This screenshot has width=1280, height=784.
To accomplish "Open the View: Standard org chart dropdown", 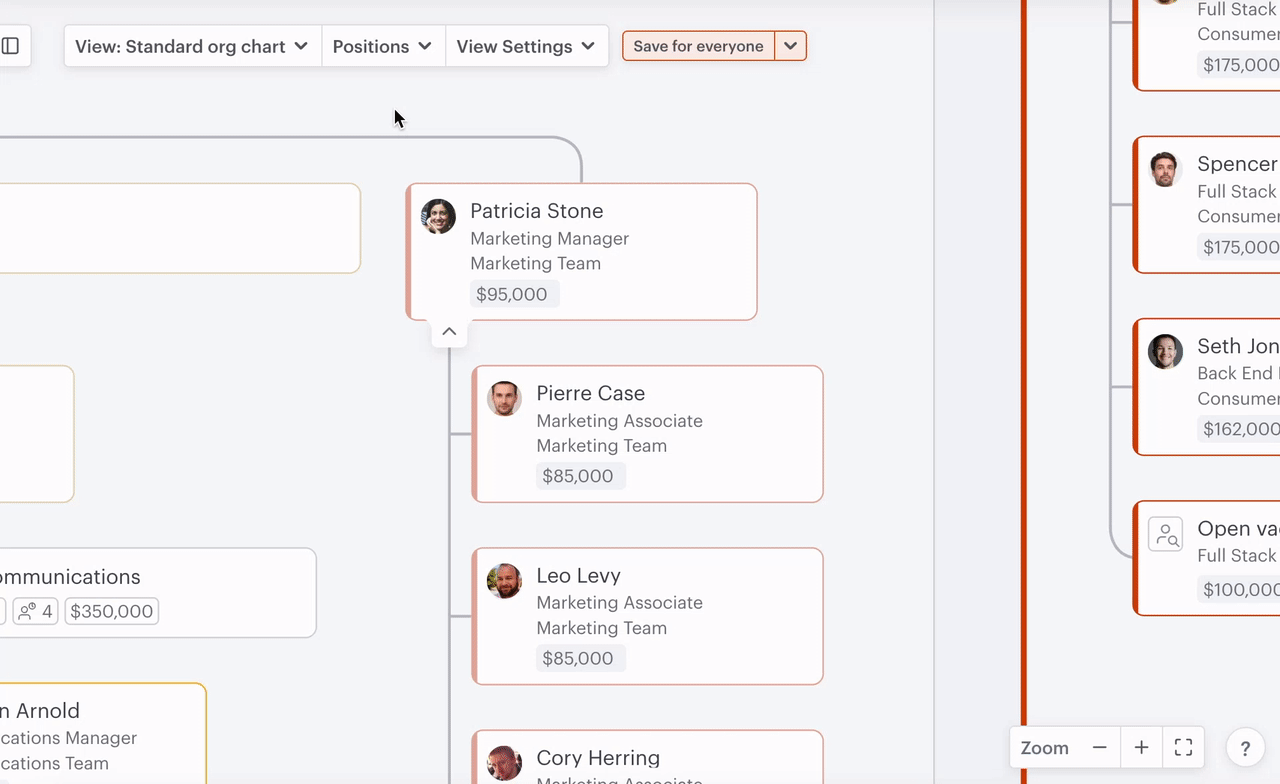I will tap(192, 46).
